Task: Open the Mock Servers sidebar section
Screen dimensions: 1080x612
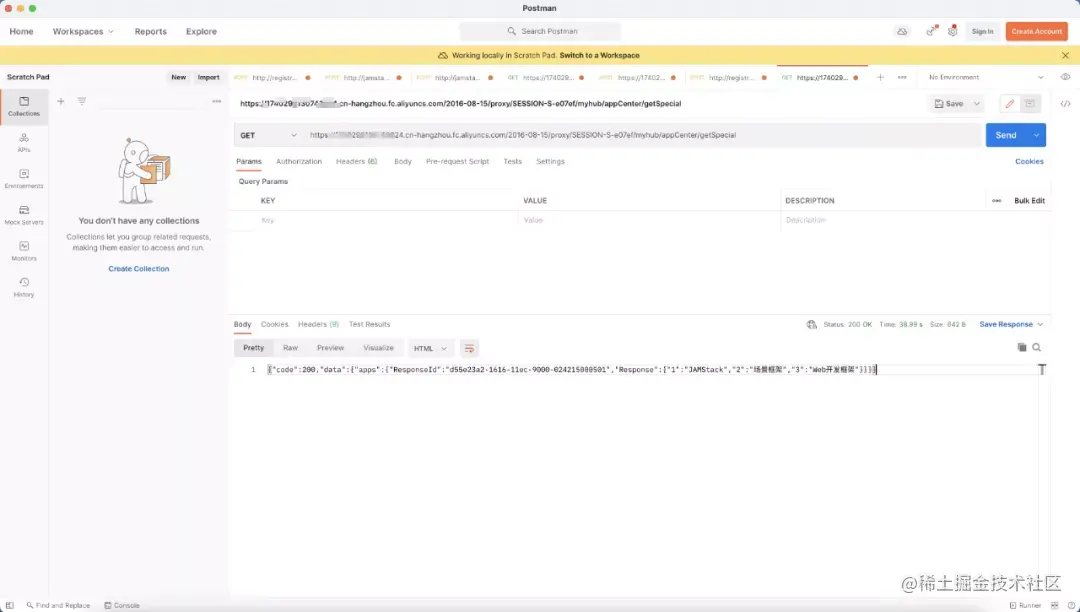Action: pyautogui.click(x=24, y=215)
